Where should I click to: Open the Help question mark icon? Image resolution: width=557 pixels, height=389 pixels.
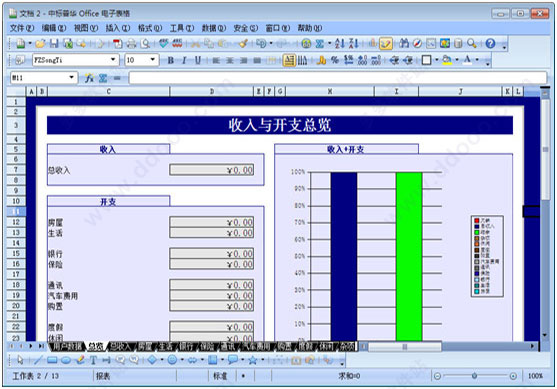[x=490, y=44]
